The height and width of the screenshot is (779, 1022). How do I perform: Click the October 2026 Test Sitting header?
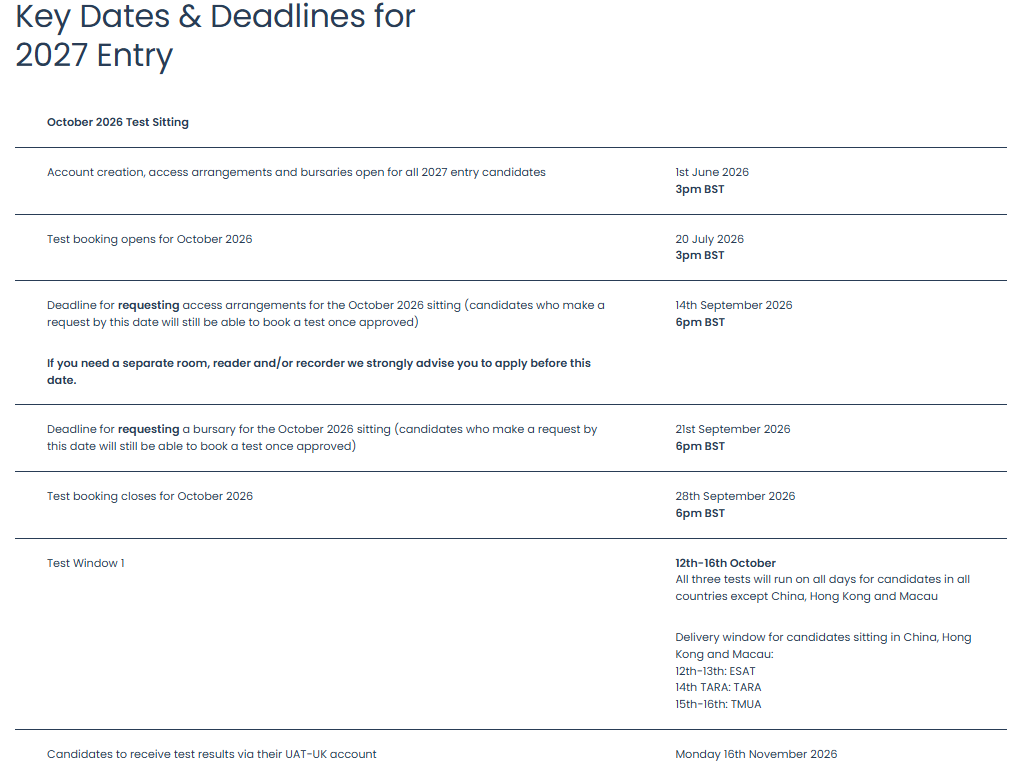pos(118,122)
